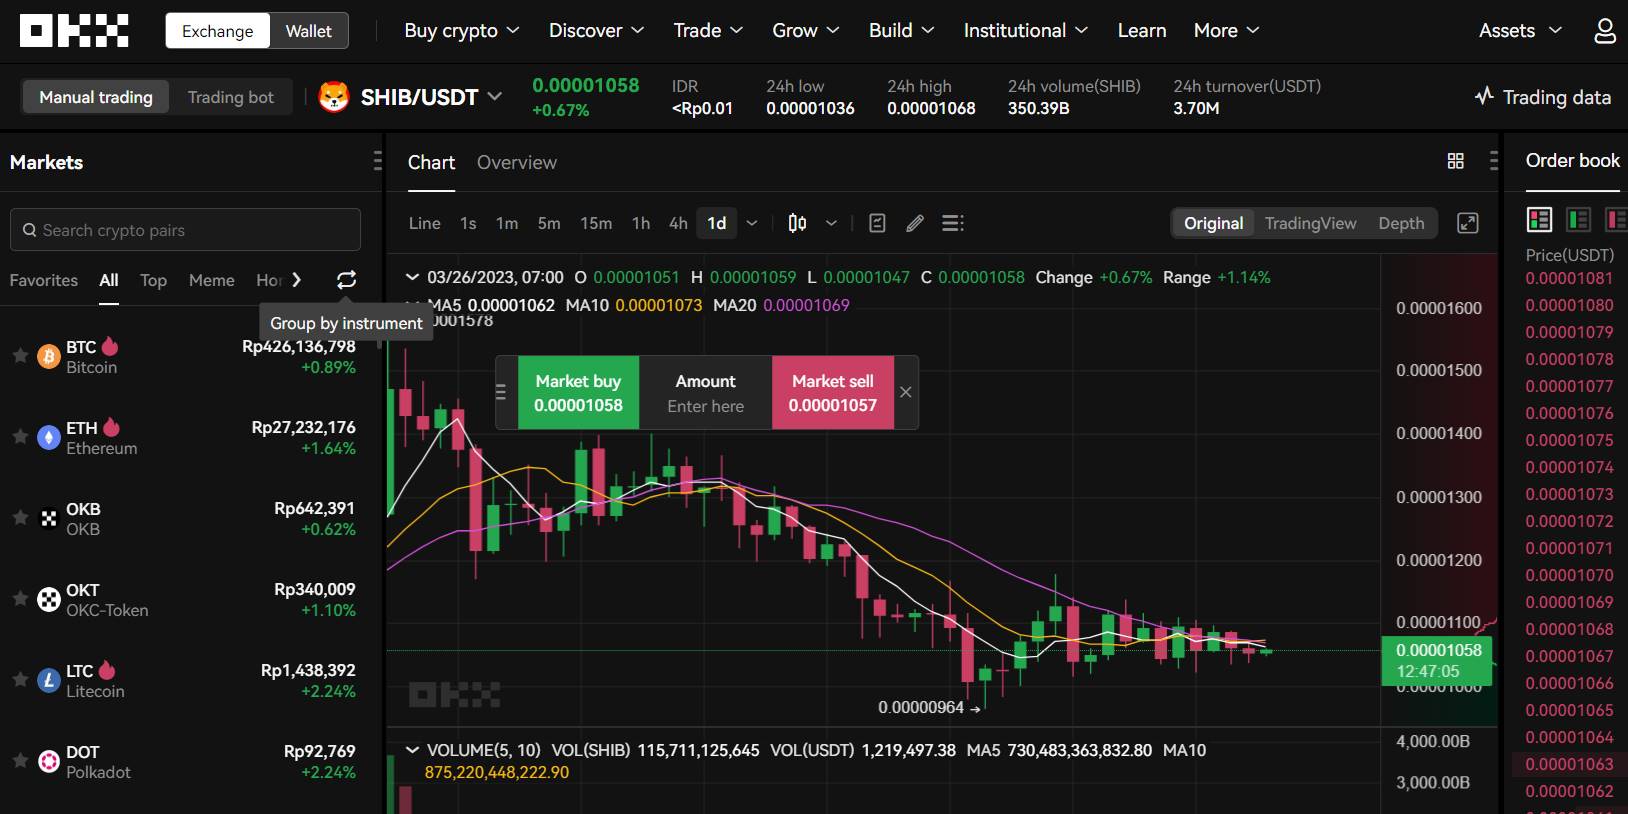Screen dimensions: 1628x814
Task: Switch to the Overview tab
Action: click(x=517, y=162)
